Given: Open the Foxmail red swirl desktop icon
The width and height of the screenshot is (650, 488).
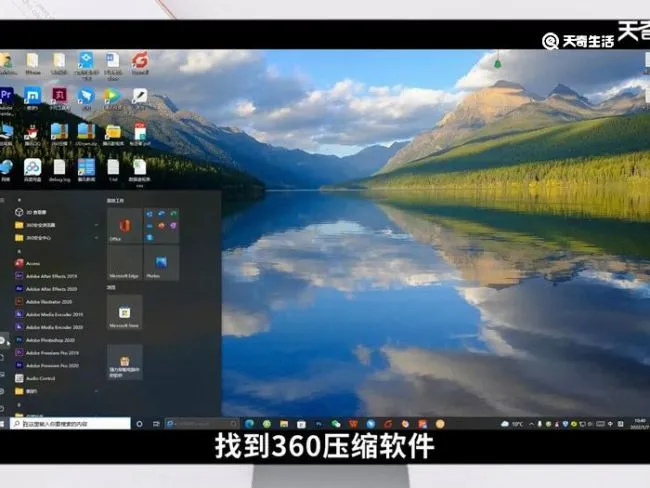Looking at the screenshot, I should (140, 63).
